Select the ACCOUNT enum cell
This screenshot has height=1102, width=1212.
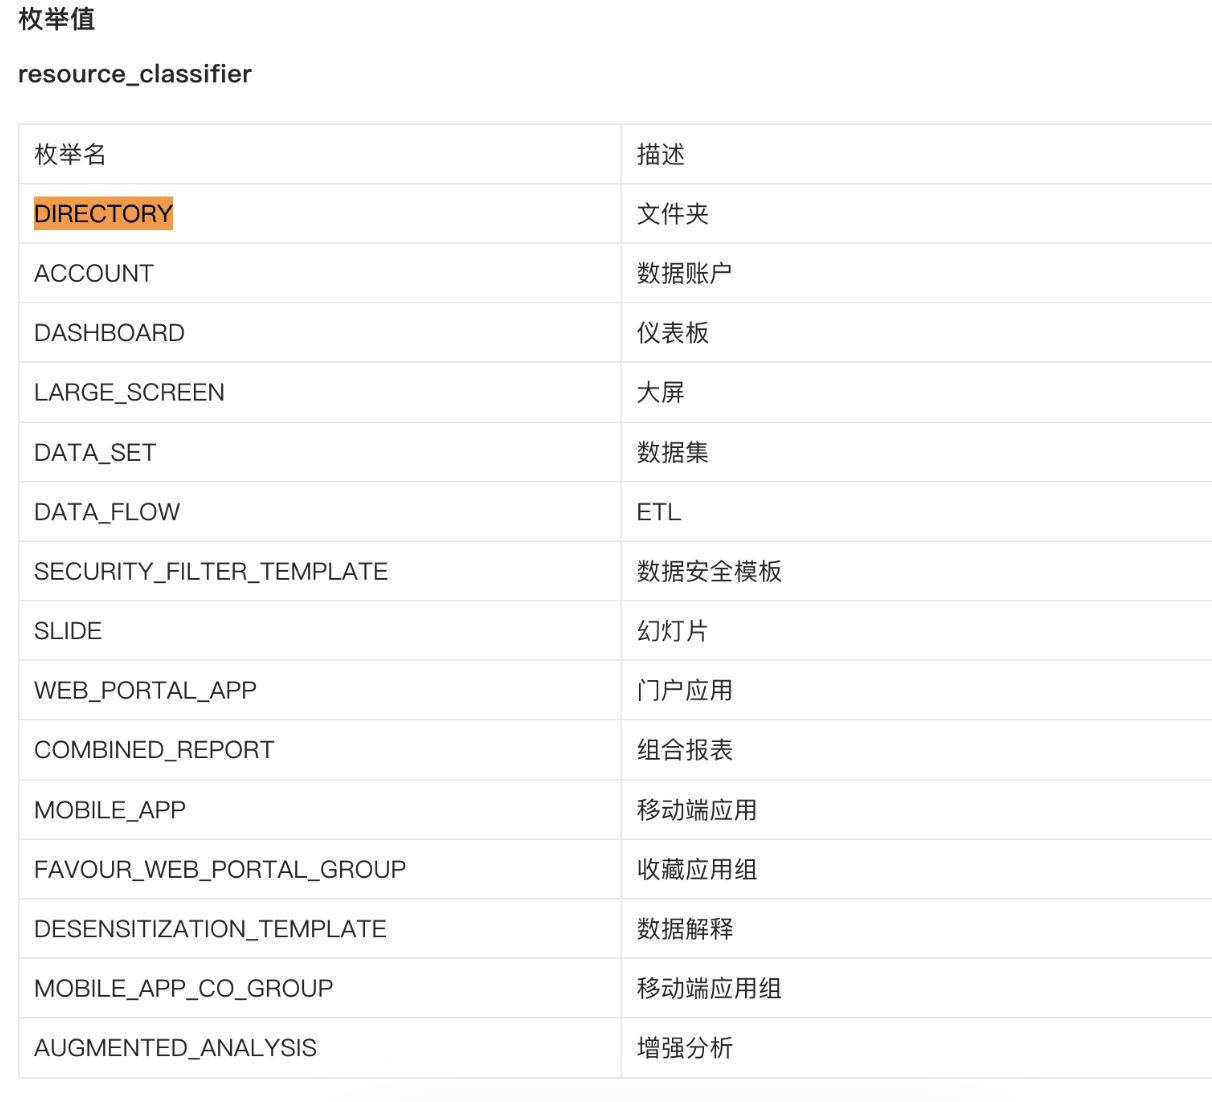tap(94, 274)
